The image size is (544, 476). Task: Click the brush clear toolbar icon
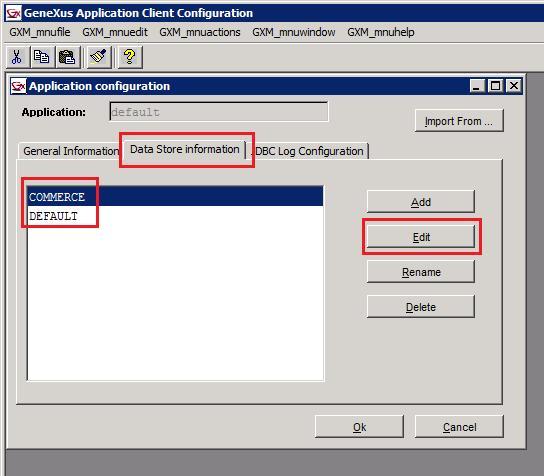pyautogui.click(x=98, y=57)
